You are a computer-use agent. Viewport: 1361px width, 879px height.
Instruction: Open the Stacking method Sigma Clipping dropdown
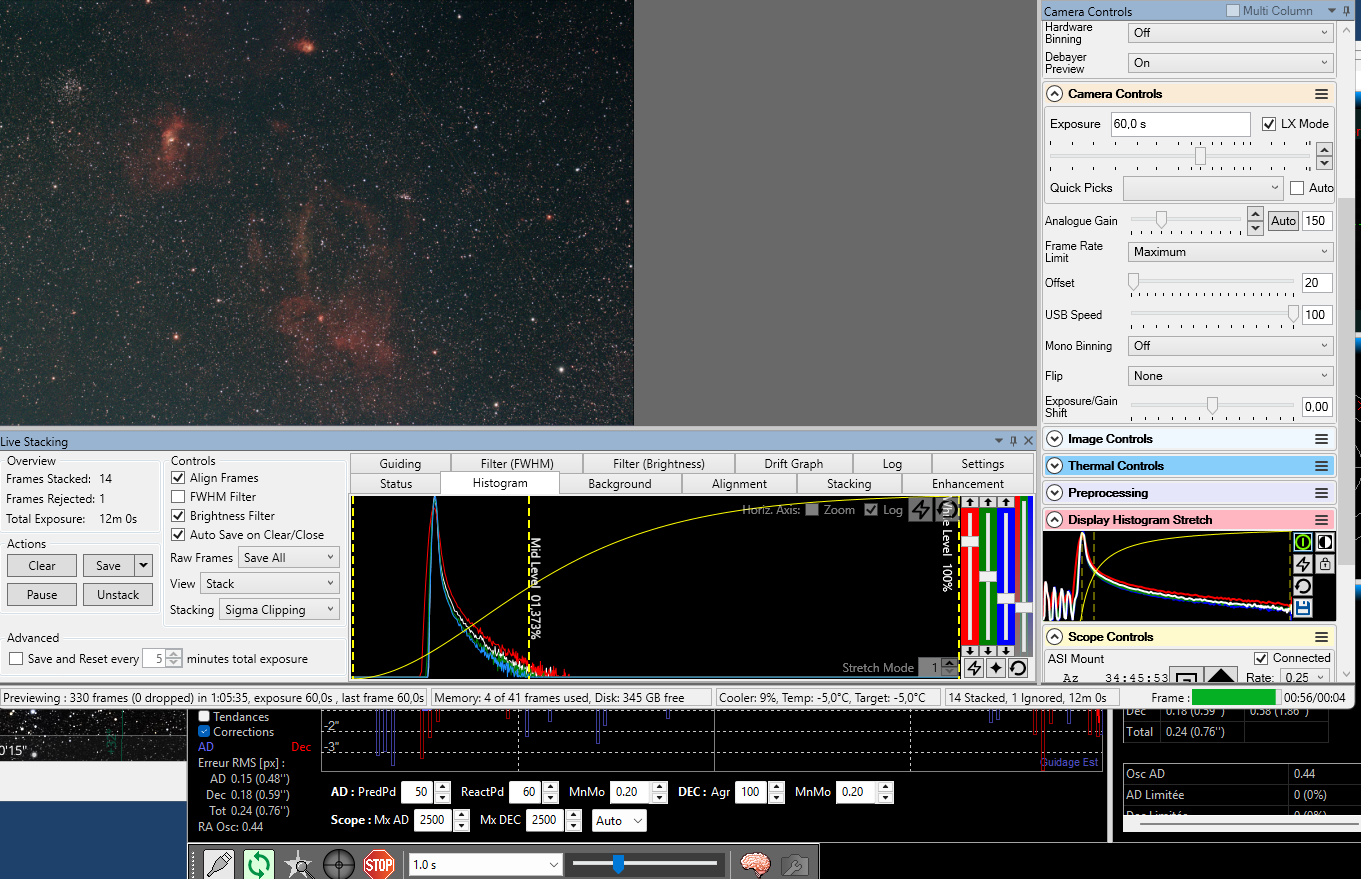click(279, 610)
